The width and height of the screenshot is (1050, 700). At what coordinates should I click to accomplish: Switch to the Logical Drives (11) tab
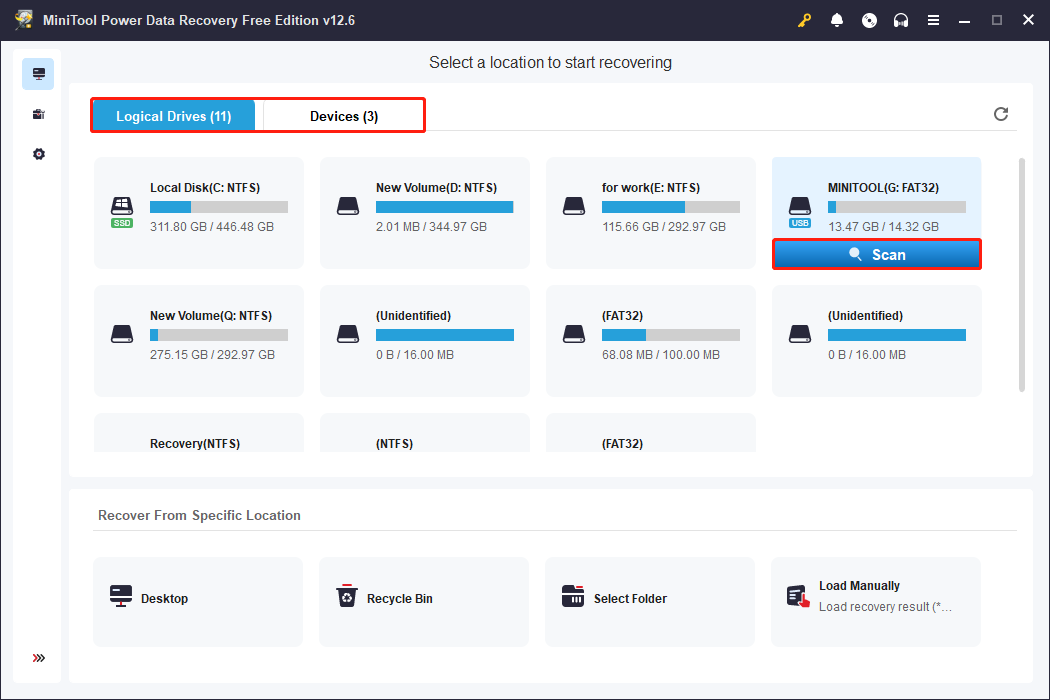pos(173,116)
